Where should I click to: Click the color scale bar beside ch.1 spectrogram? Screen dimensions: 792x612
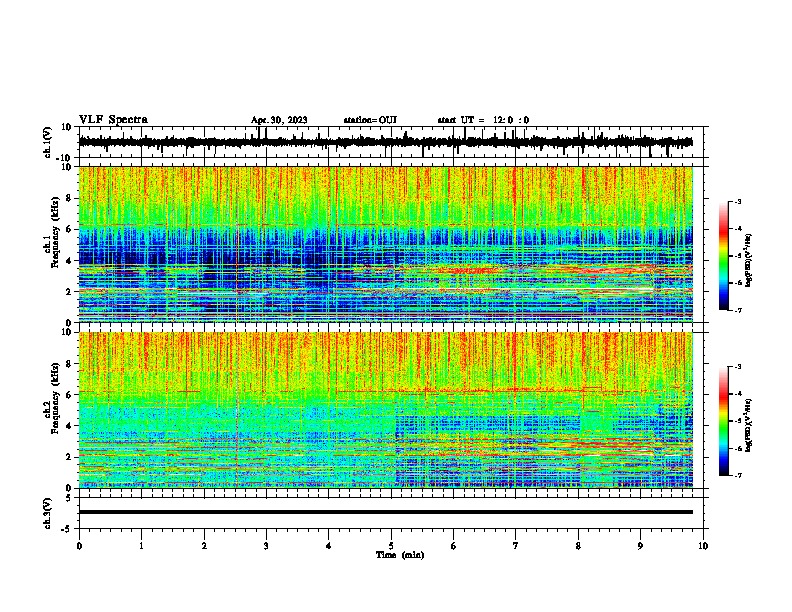[723, 256]
